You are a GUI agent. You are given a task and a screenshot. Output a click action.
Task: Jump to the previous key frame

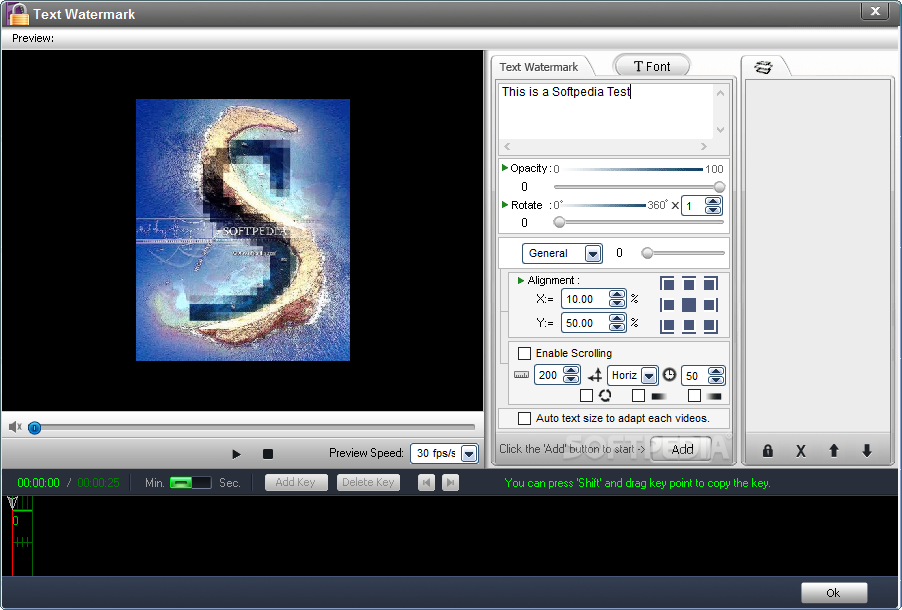(426, 482)
